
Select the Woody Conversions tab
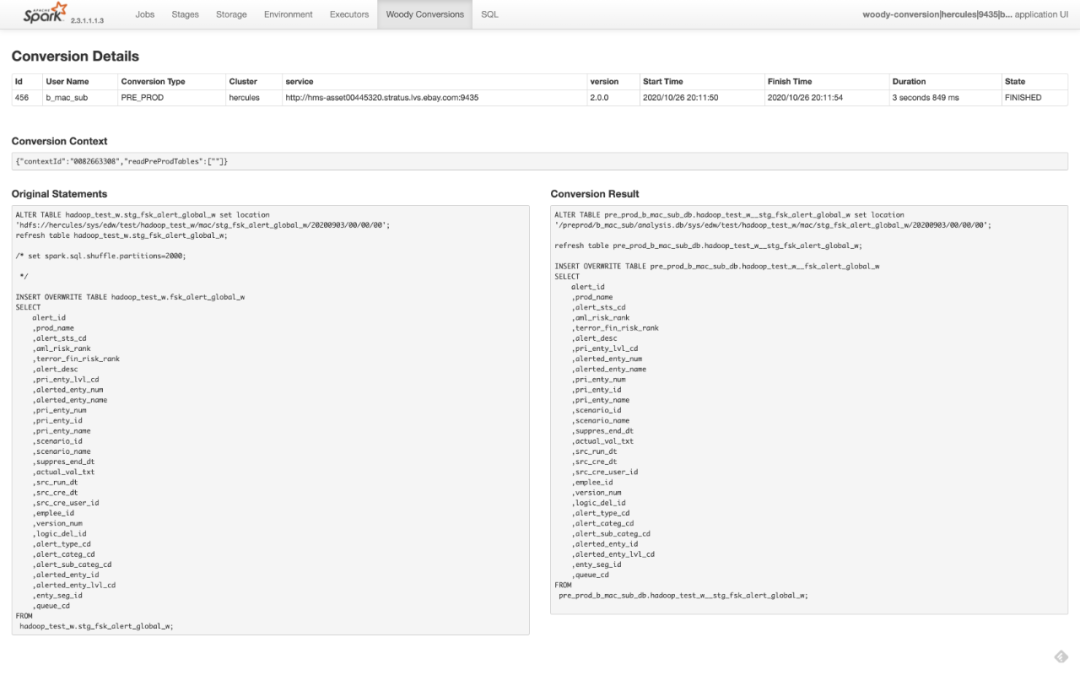click(x=425, y=15)
